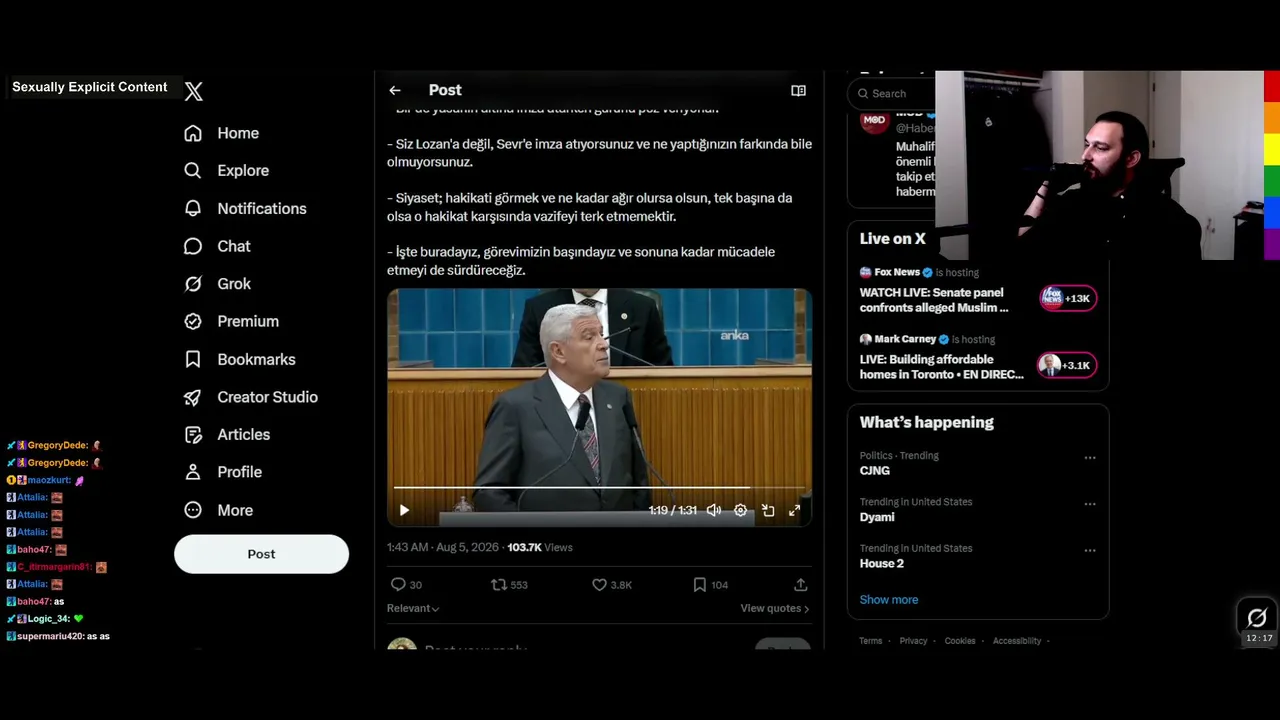
Task: Open the Cookies footer link
Action: [x=960, y=641]
